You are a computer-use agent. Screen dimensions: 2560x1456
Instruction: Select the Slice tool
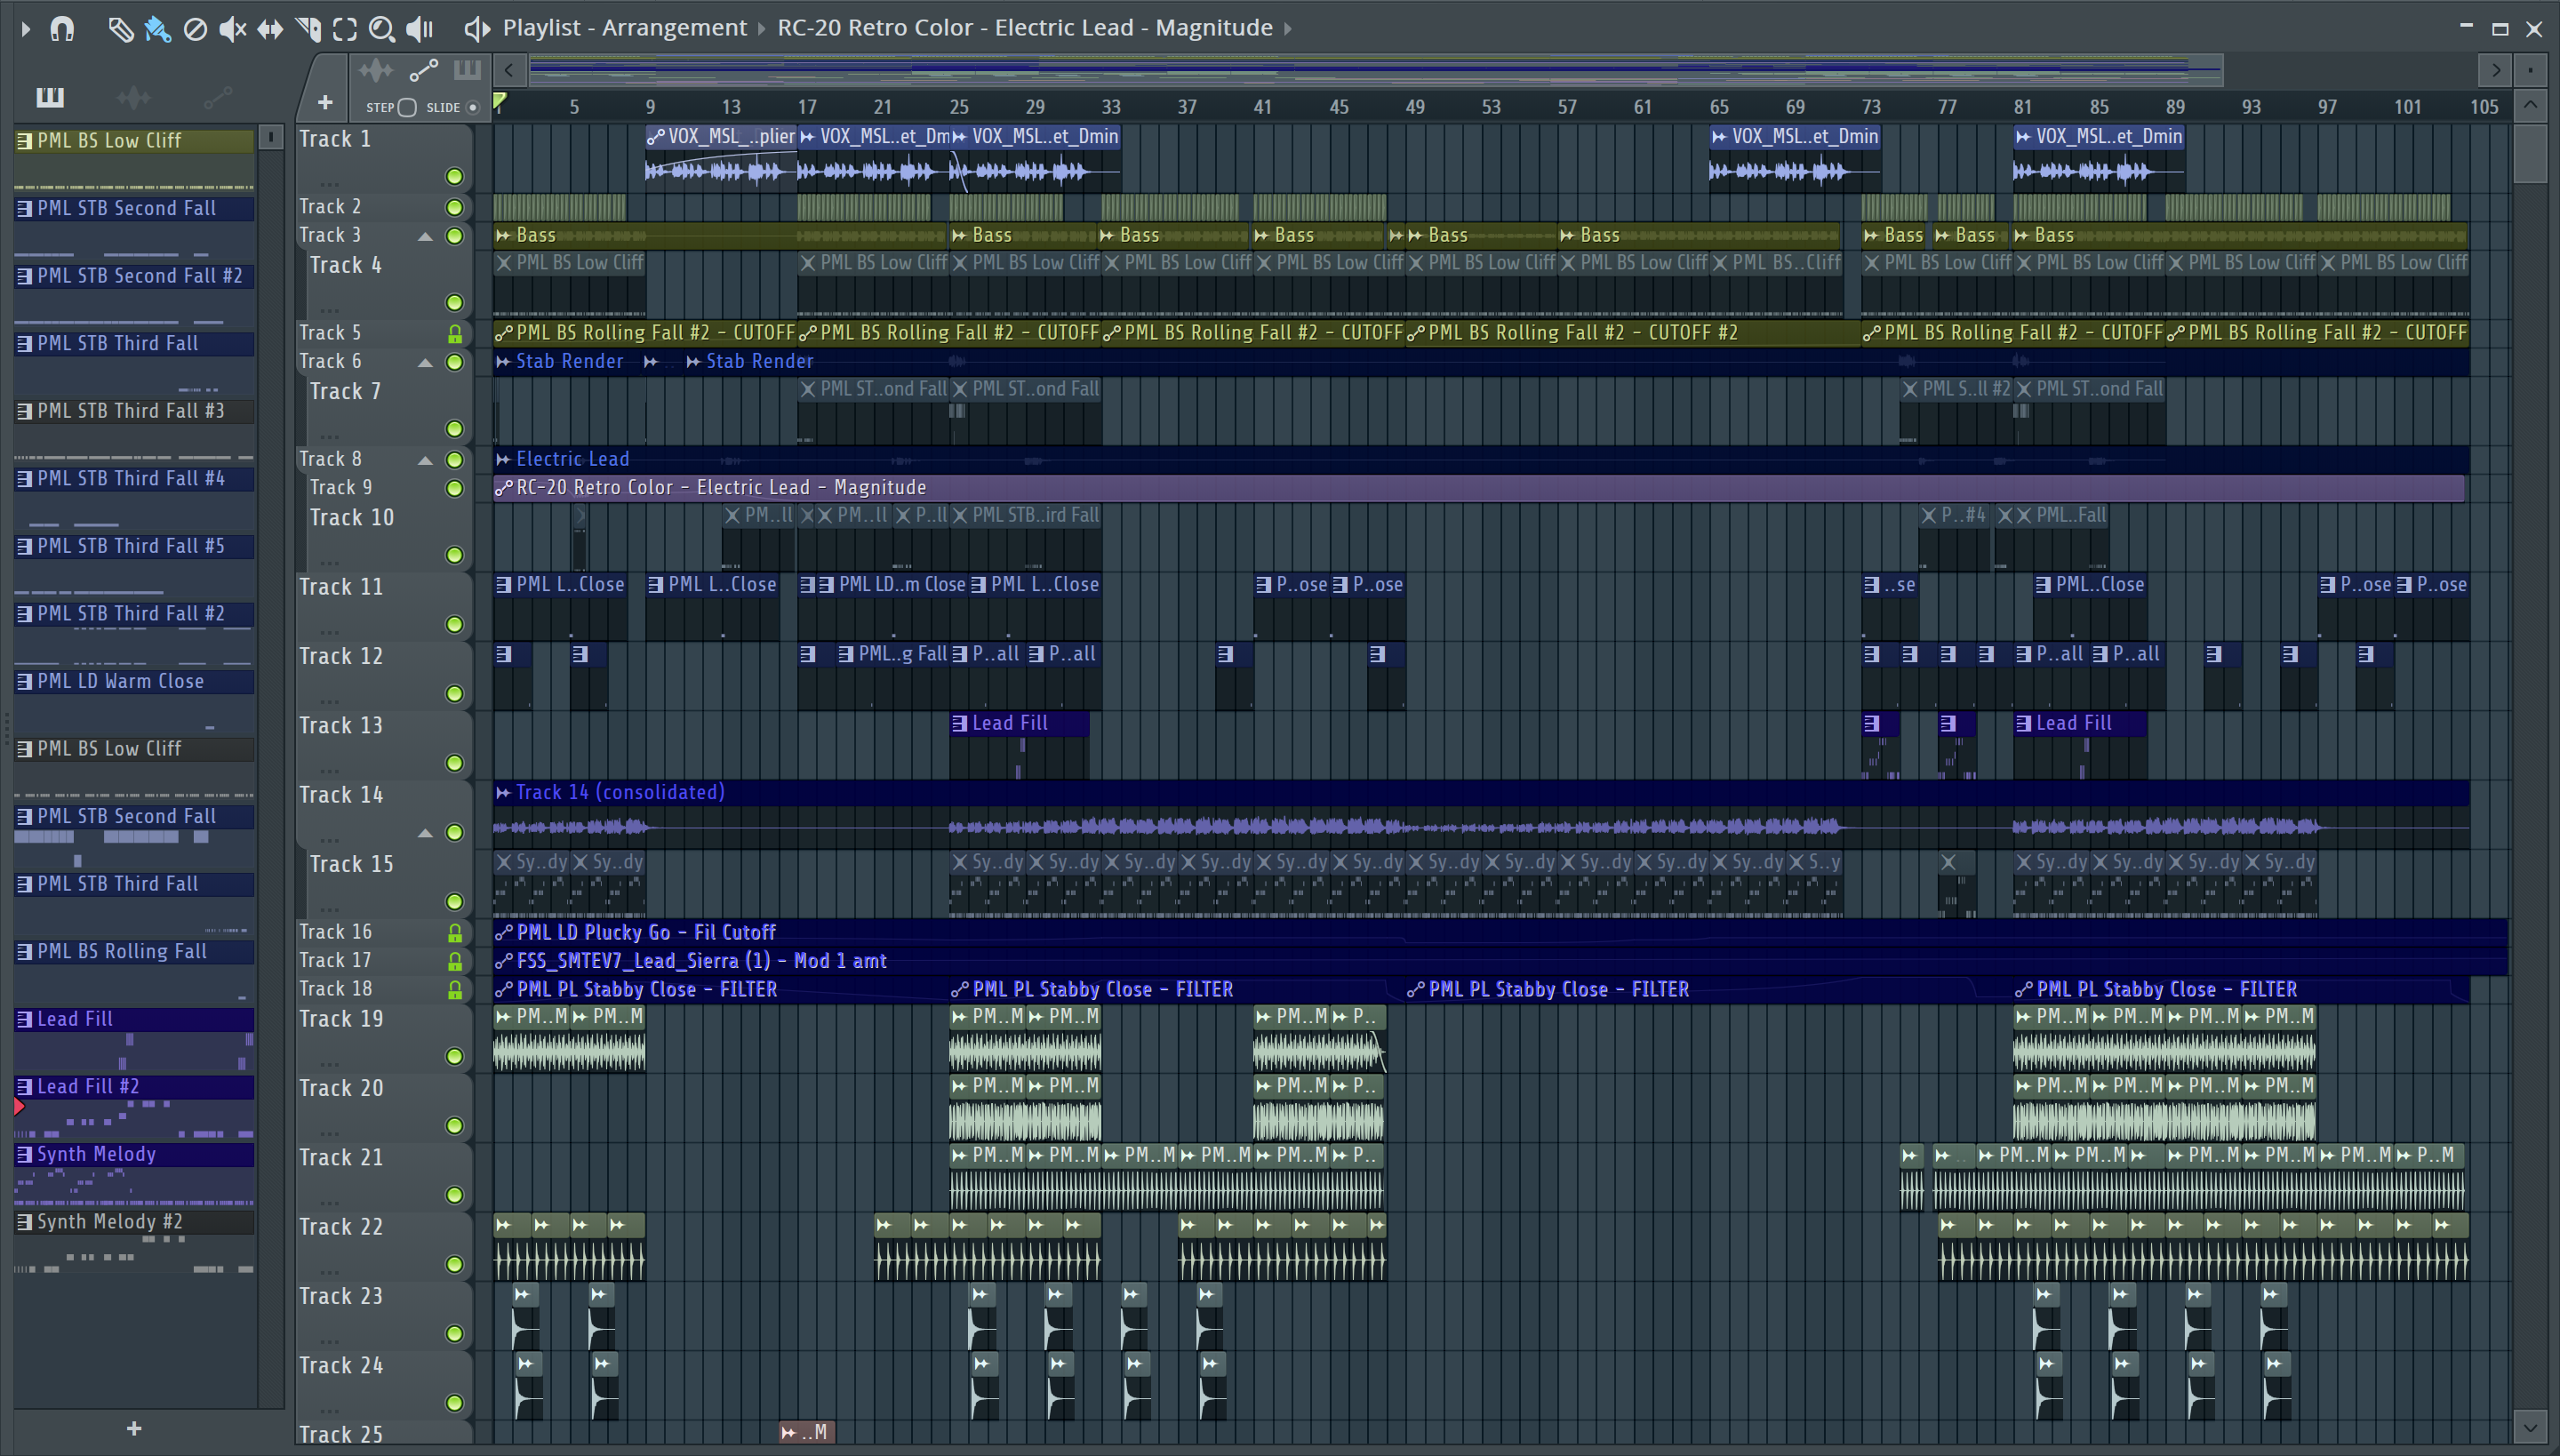tap(308, 28)
